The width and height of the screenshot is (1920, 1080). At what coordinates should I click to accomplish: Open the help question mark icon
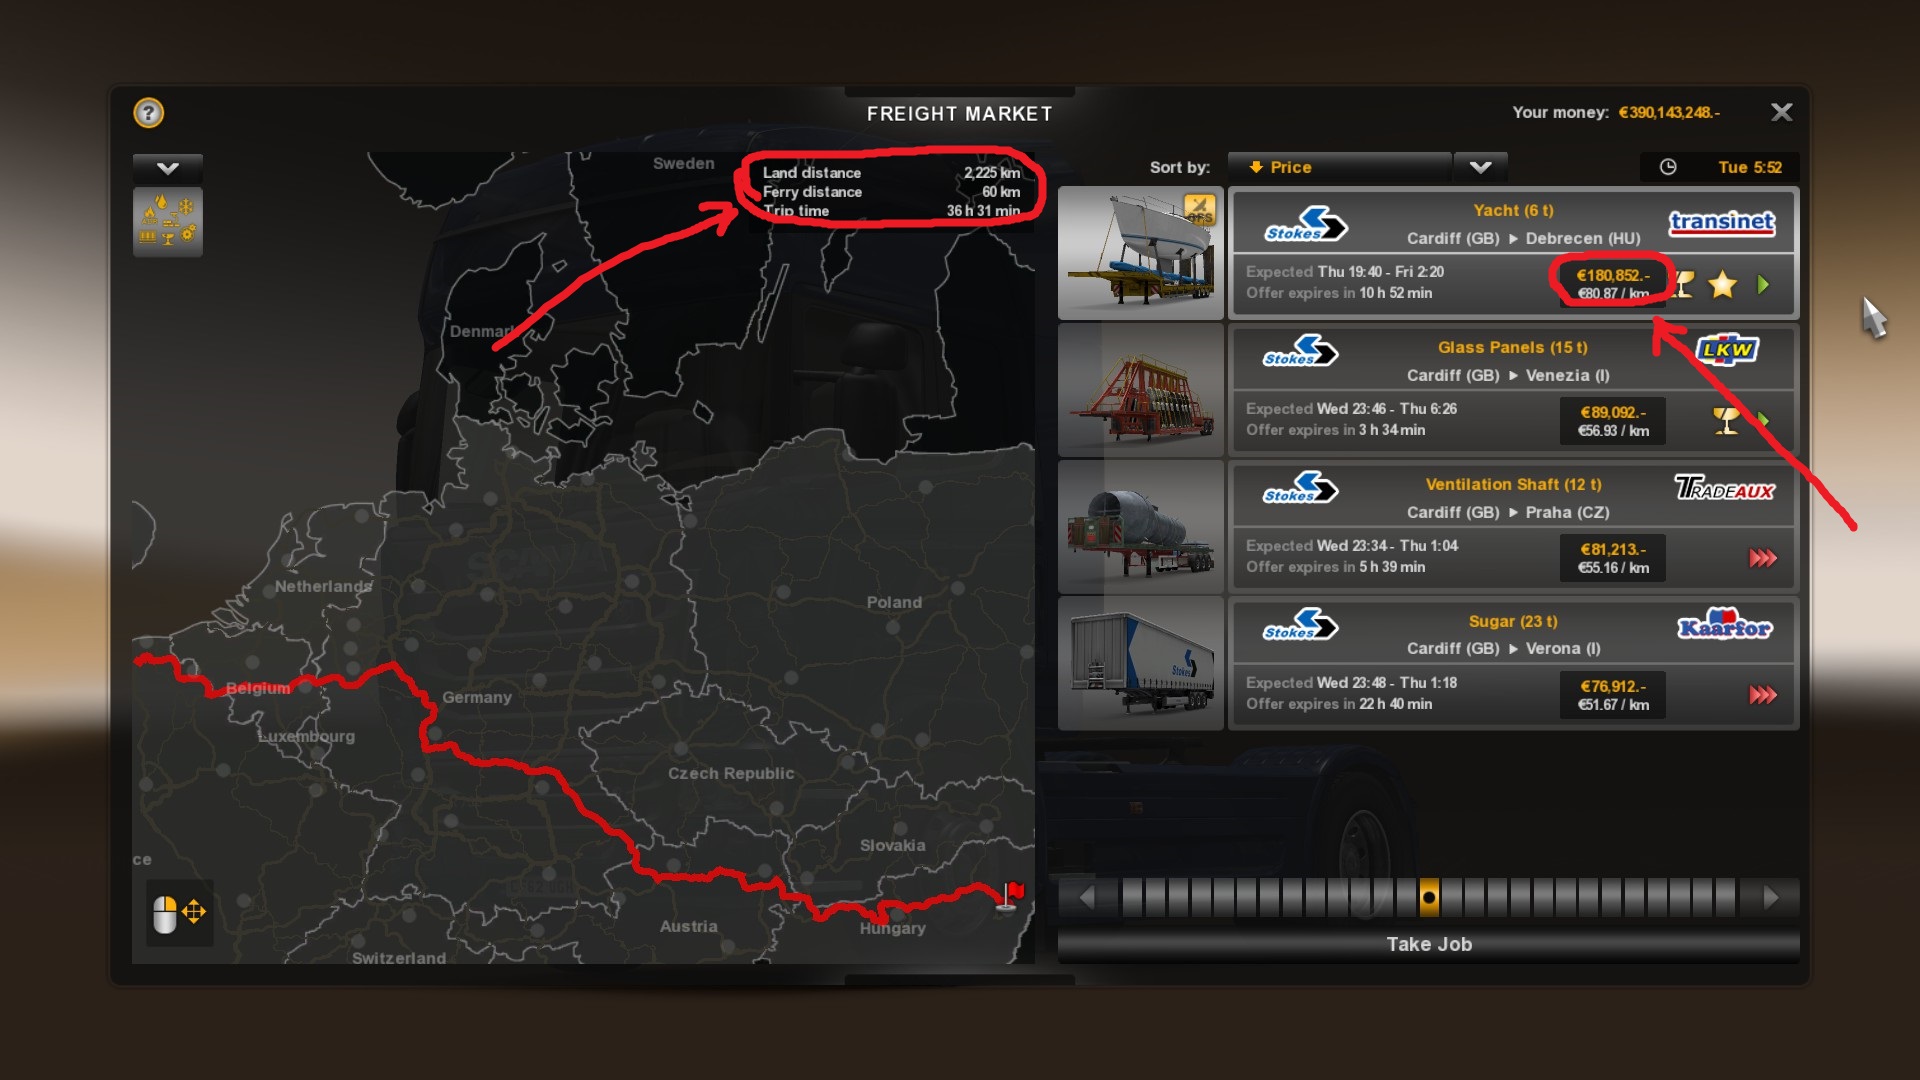coord(148,112)
